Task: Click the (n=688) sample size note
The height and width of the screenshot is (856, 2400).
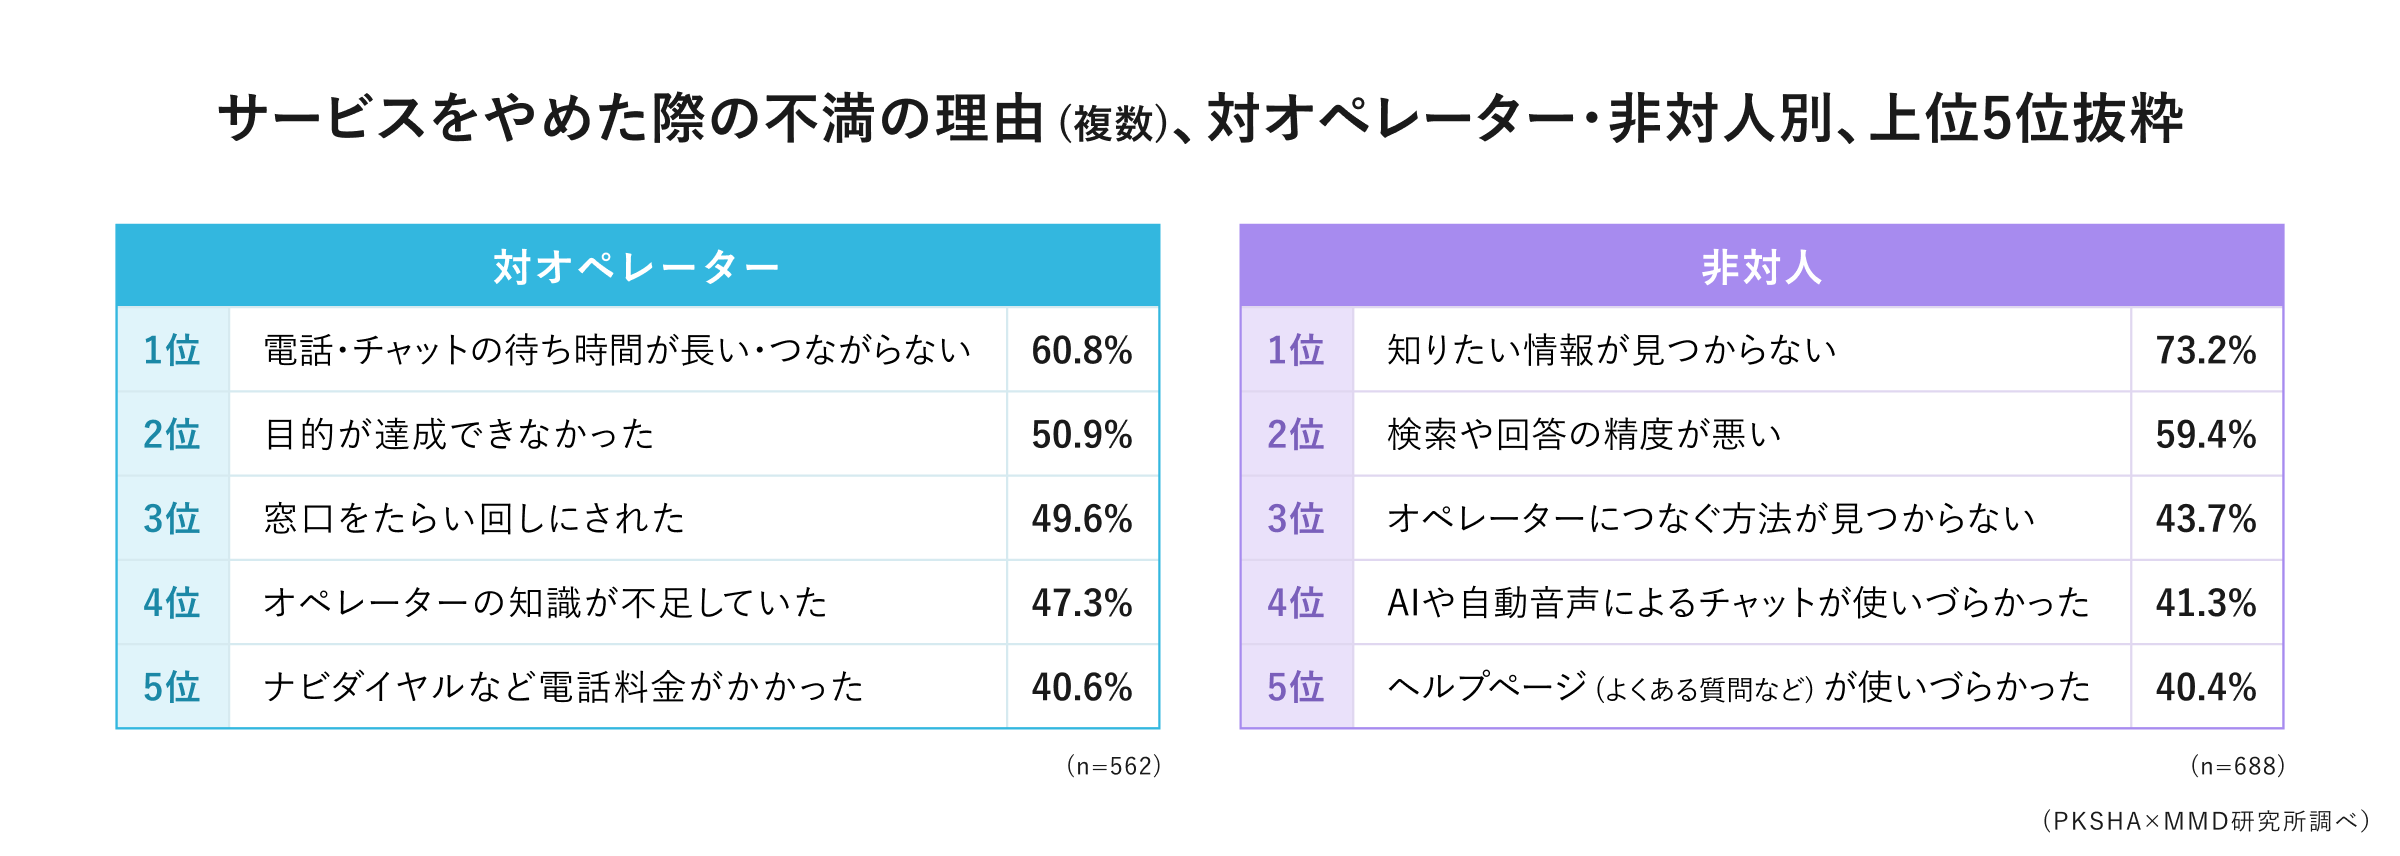Action: pos(2237,766)
